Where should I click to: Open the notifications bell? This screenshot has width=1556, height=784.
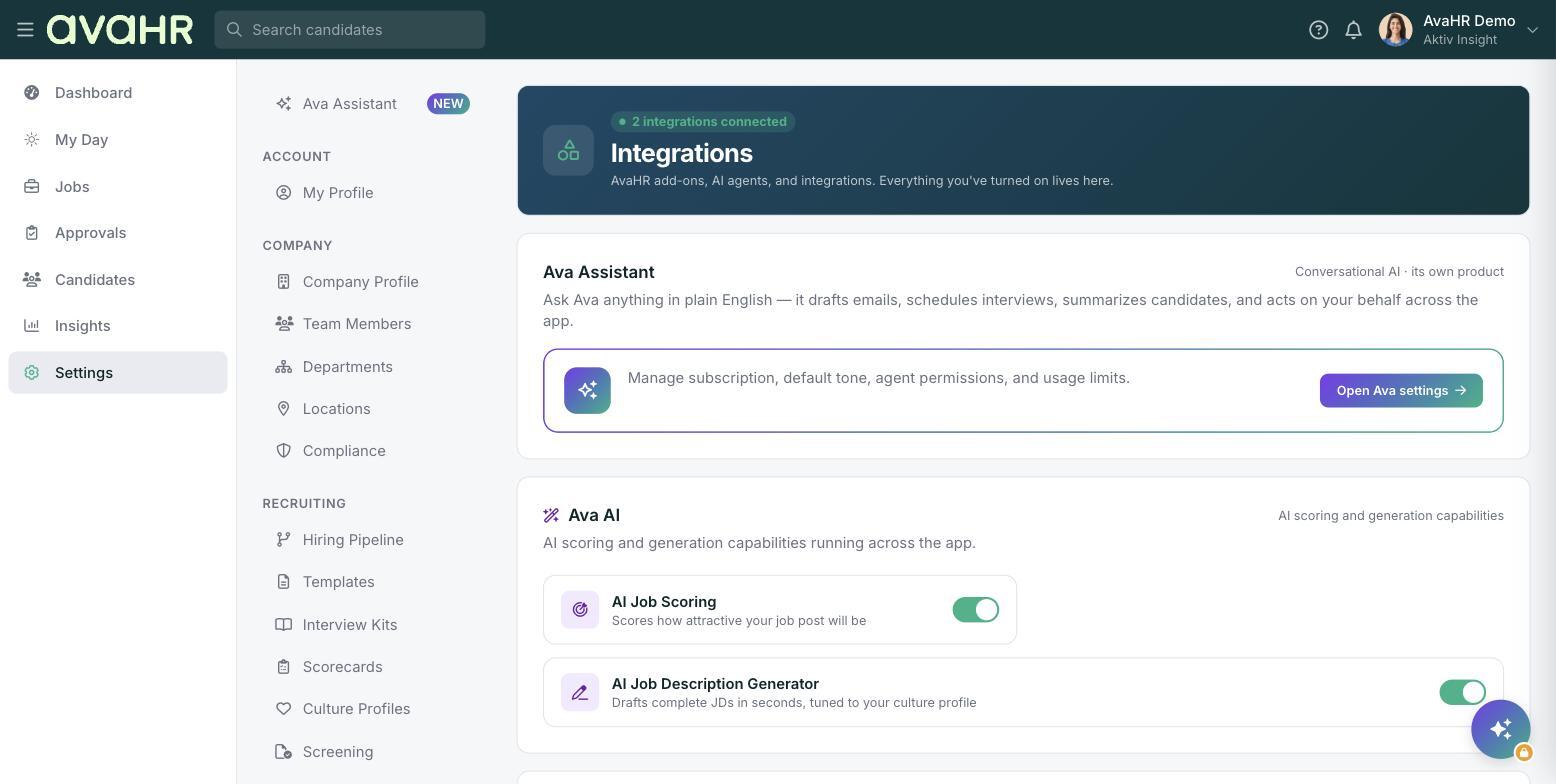pos(1353,30)
